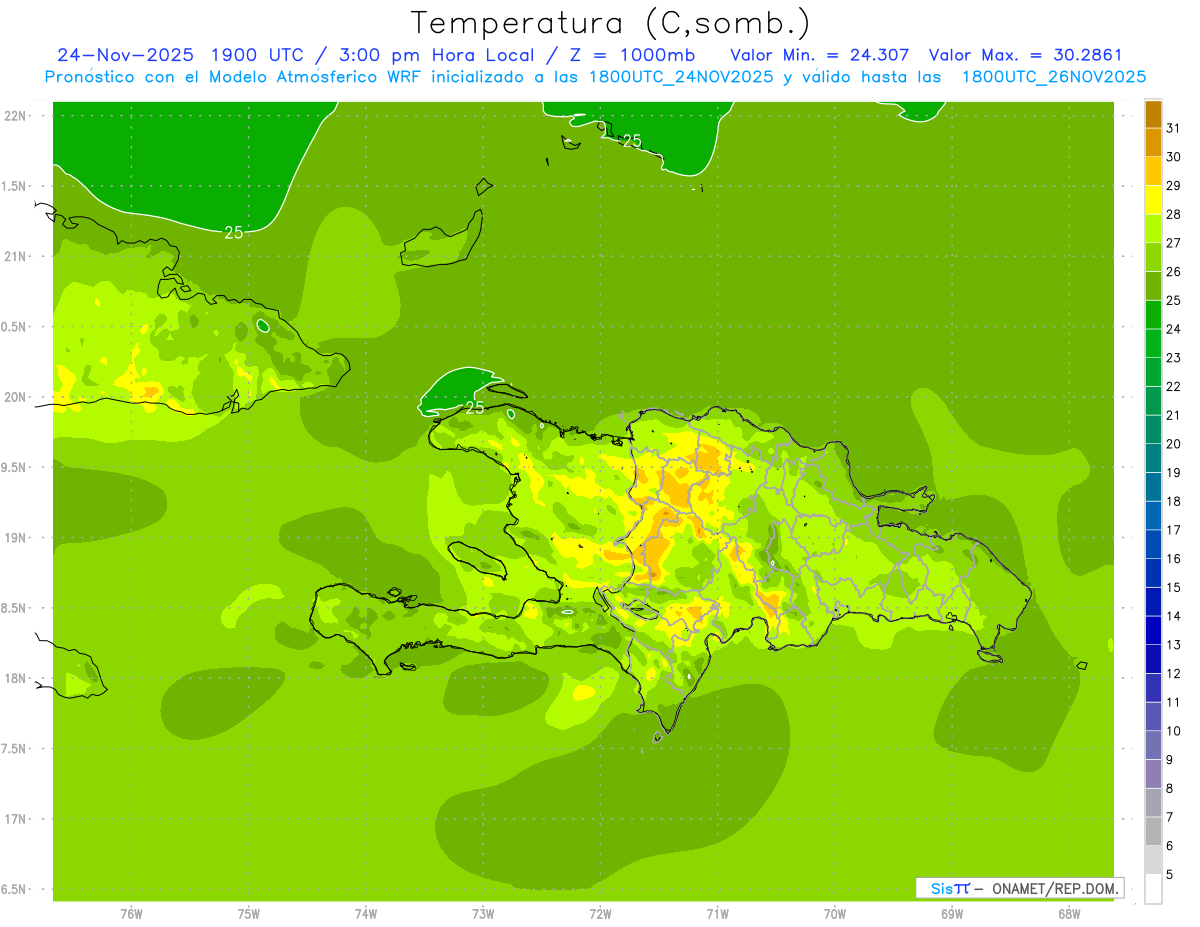Click the legend value "25" on the color scale

[1174, 300]
